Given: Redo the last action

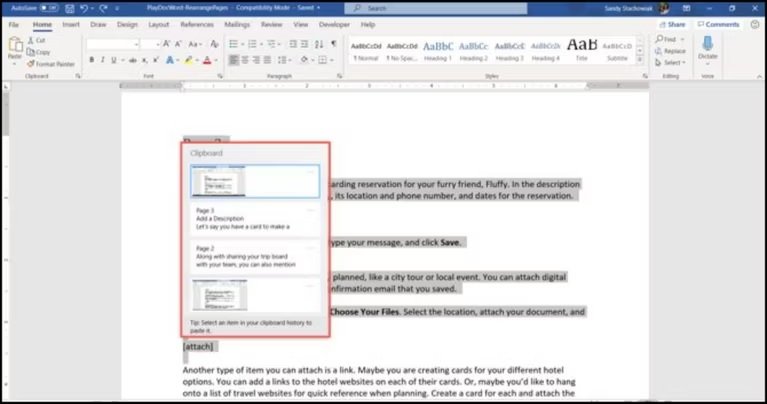Looking at the screenshot, I should coord(103,8).
